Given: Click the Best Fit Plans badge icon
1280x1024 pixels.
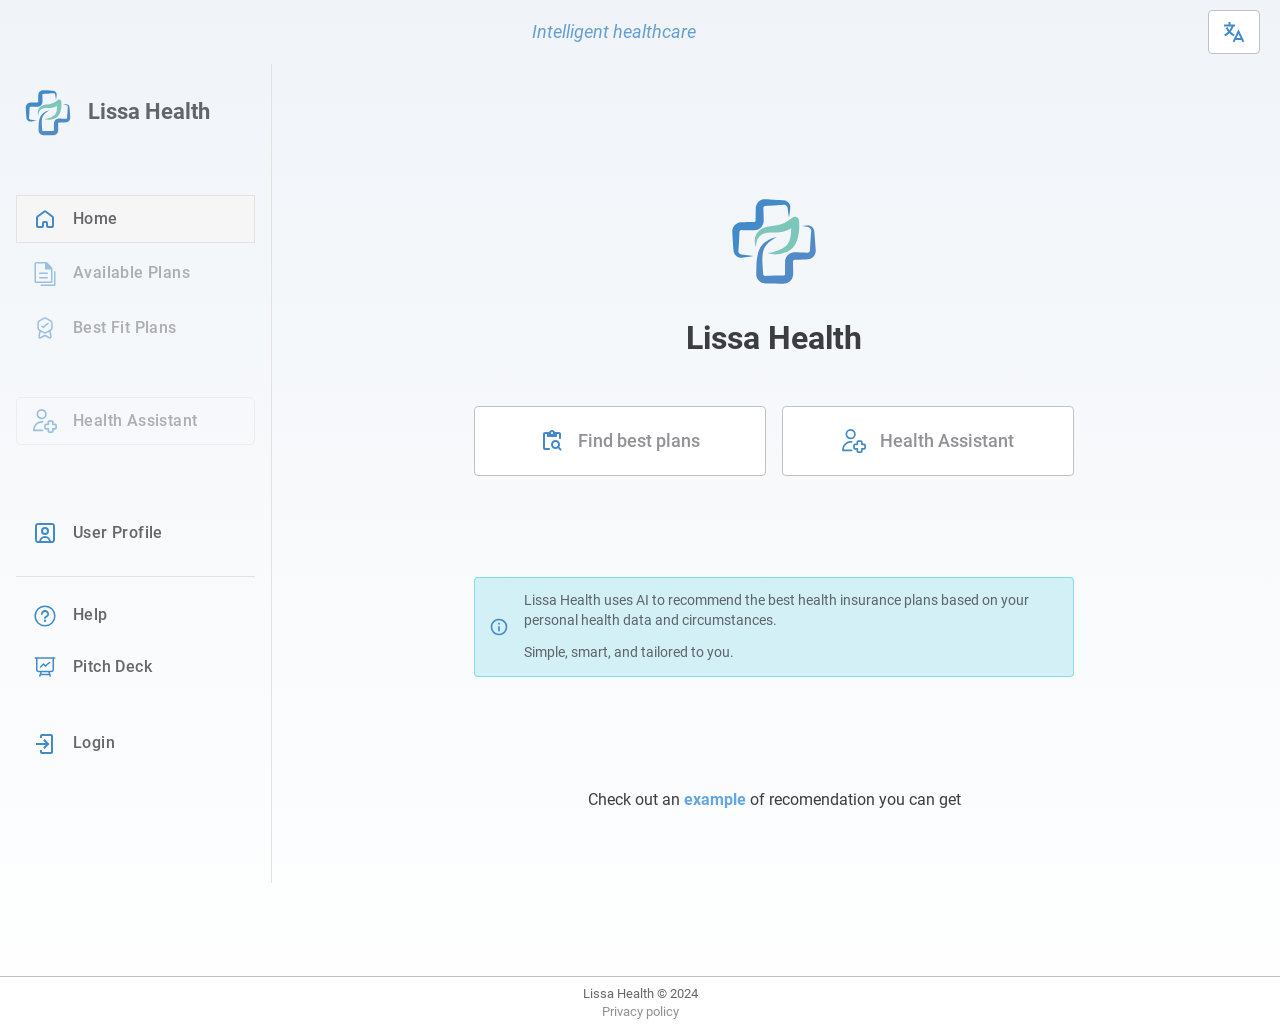Looking at the screenshot, I should 45,328.
